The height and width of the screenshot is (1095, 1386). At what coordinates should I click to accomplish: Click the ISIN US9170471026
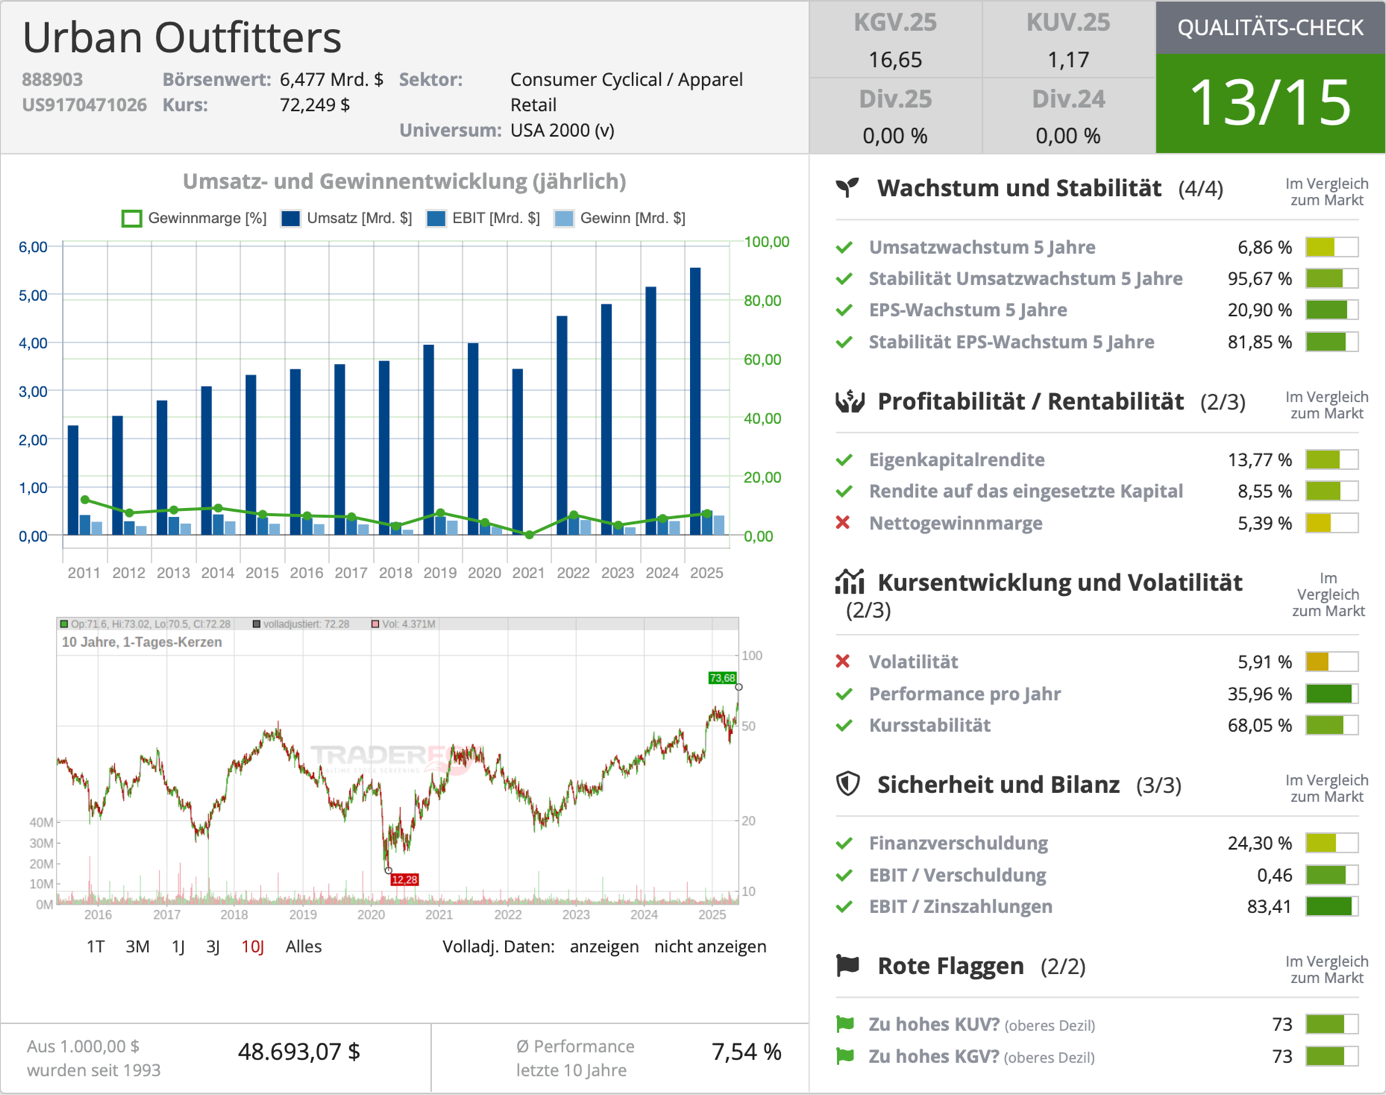point(84,105)
